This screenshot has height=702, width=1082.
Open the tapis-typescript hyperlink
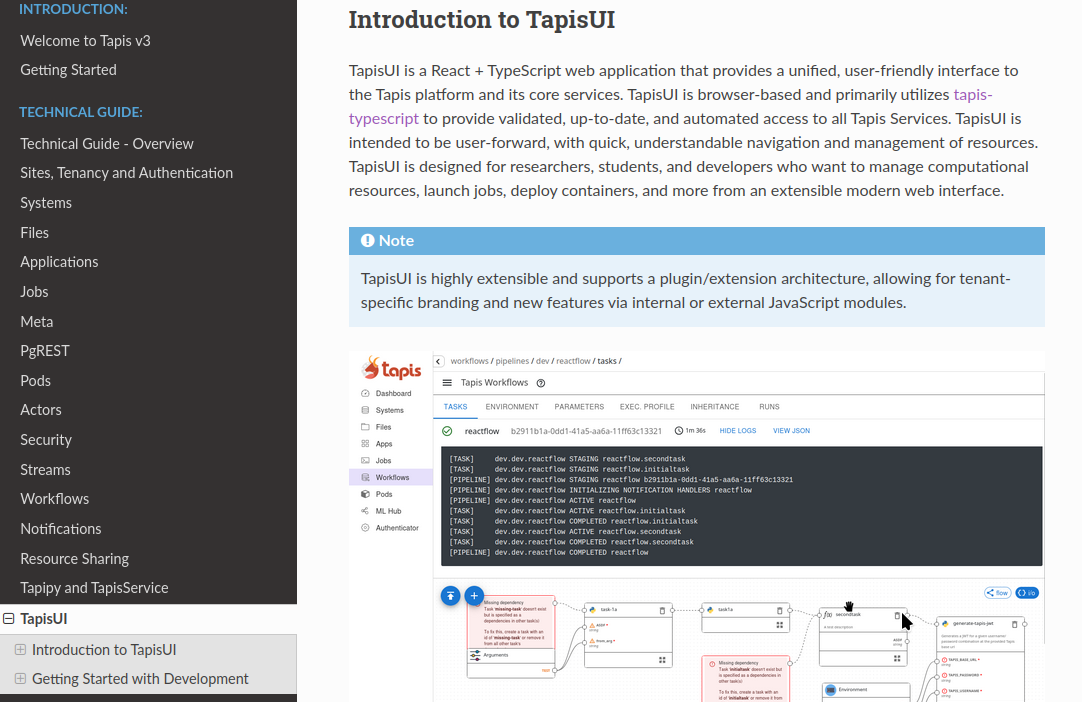pos(972,94)
